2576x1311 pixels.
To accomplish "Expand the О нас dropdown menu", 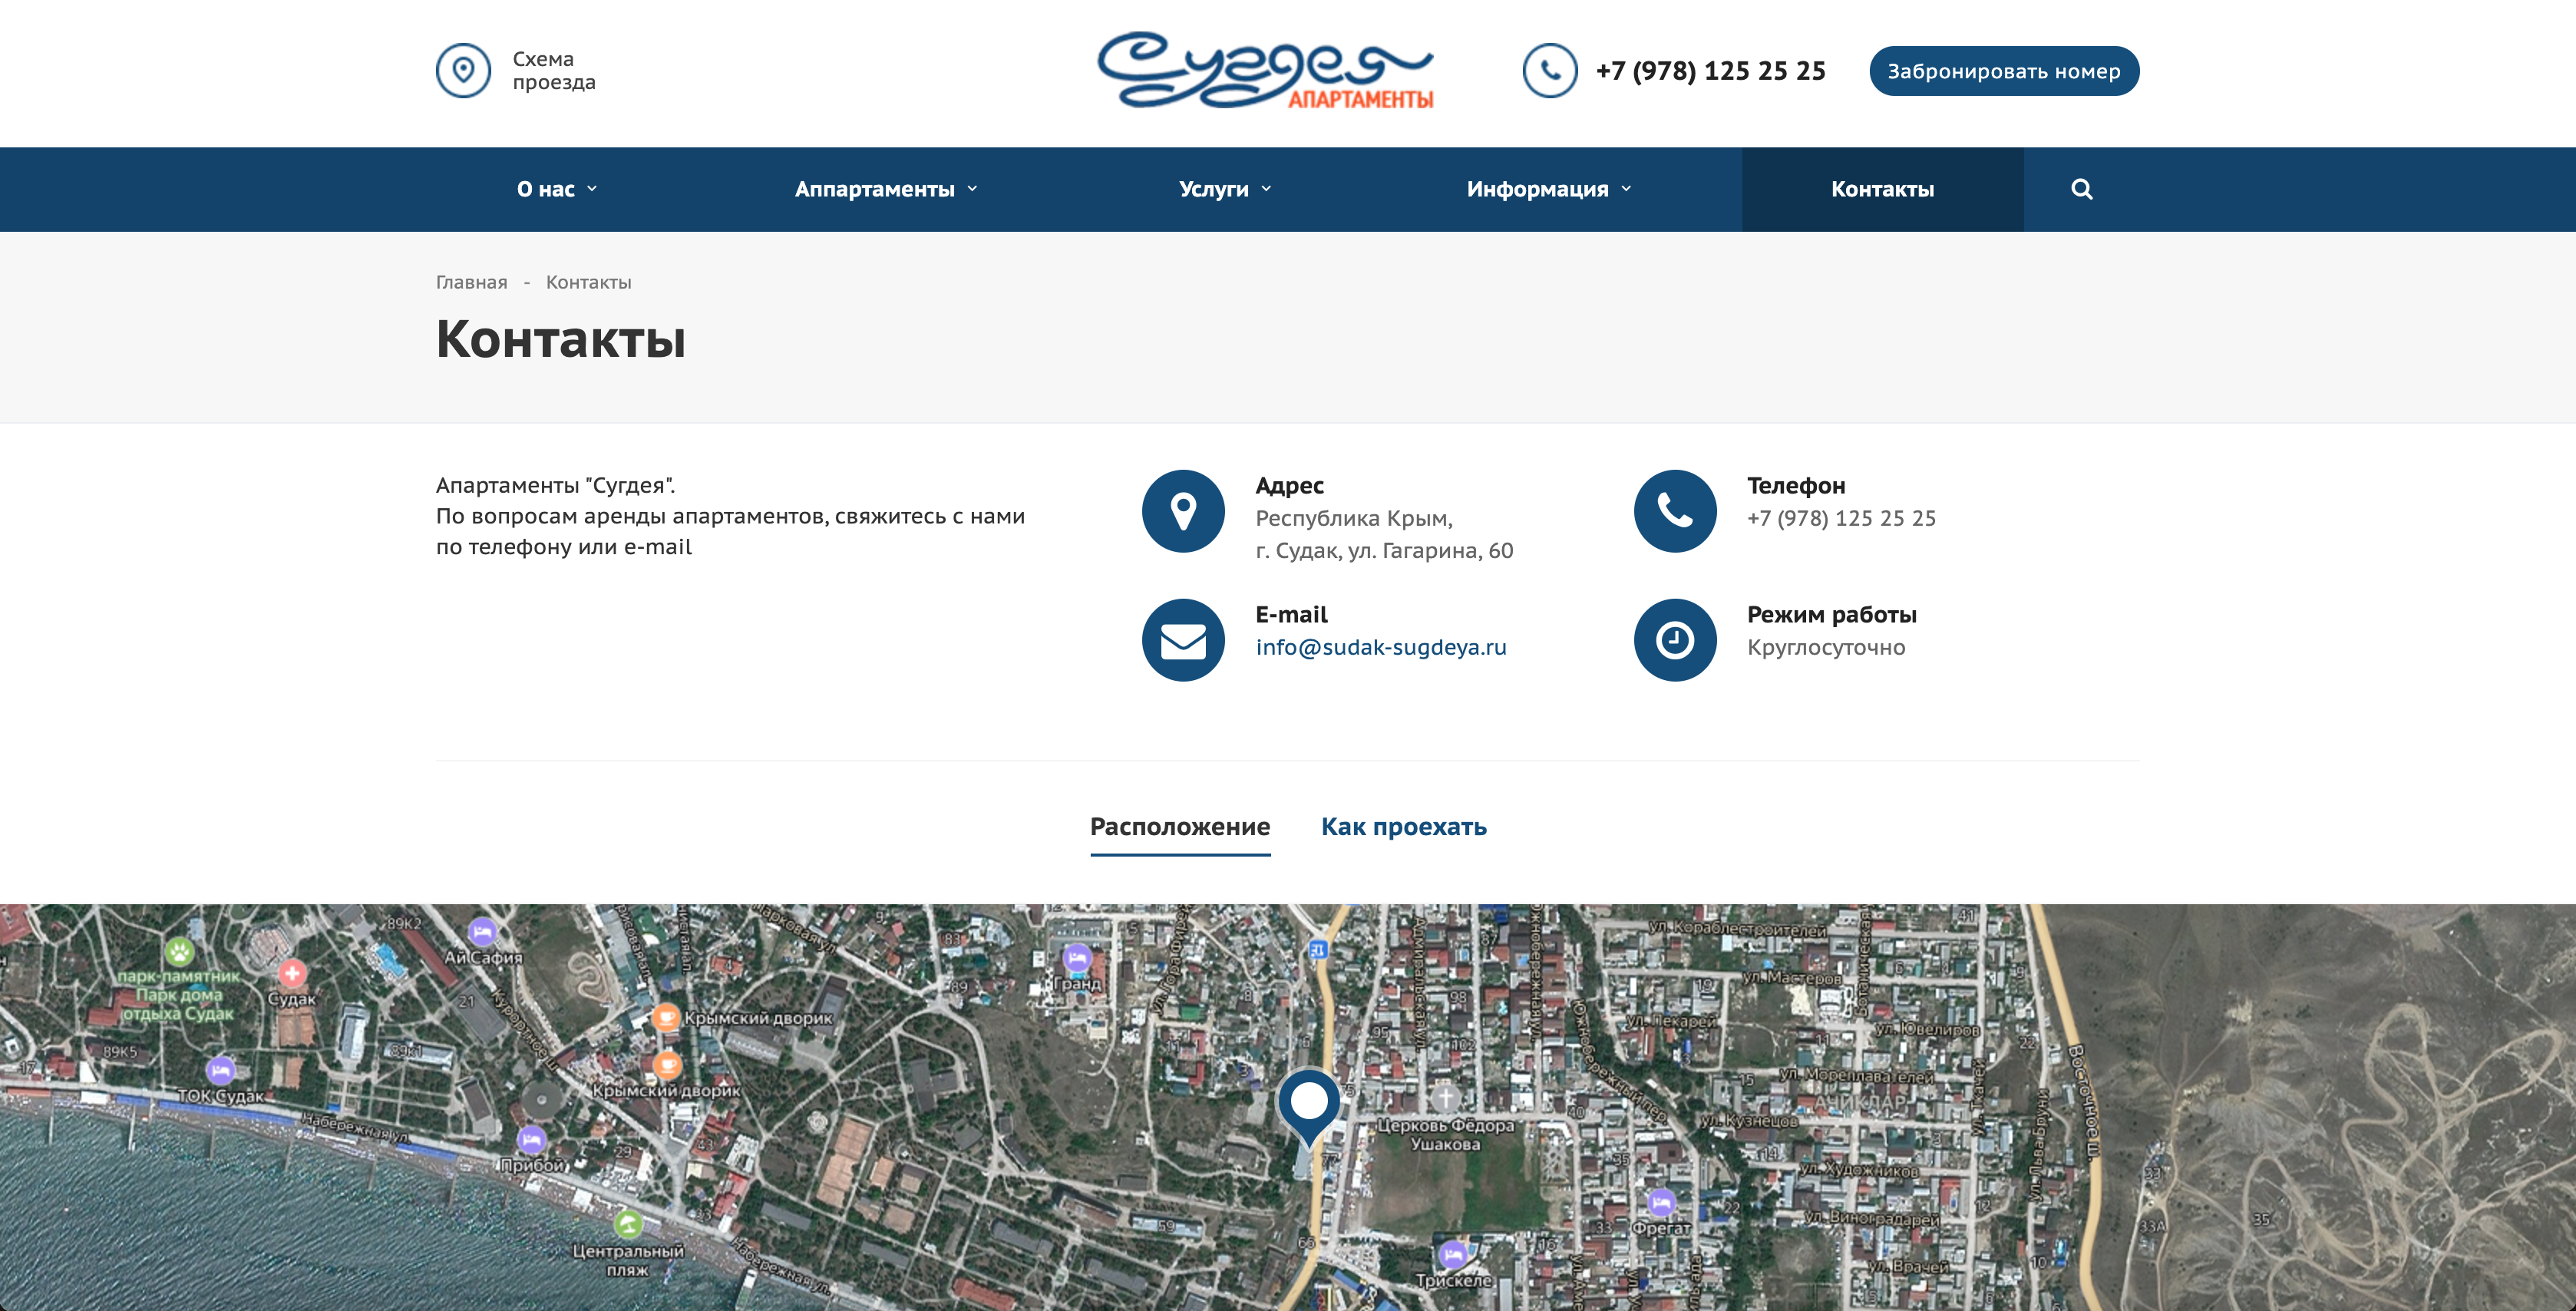I will [557, 189].
